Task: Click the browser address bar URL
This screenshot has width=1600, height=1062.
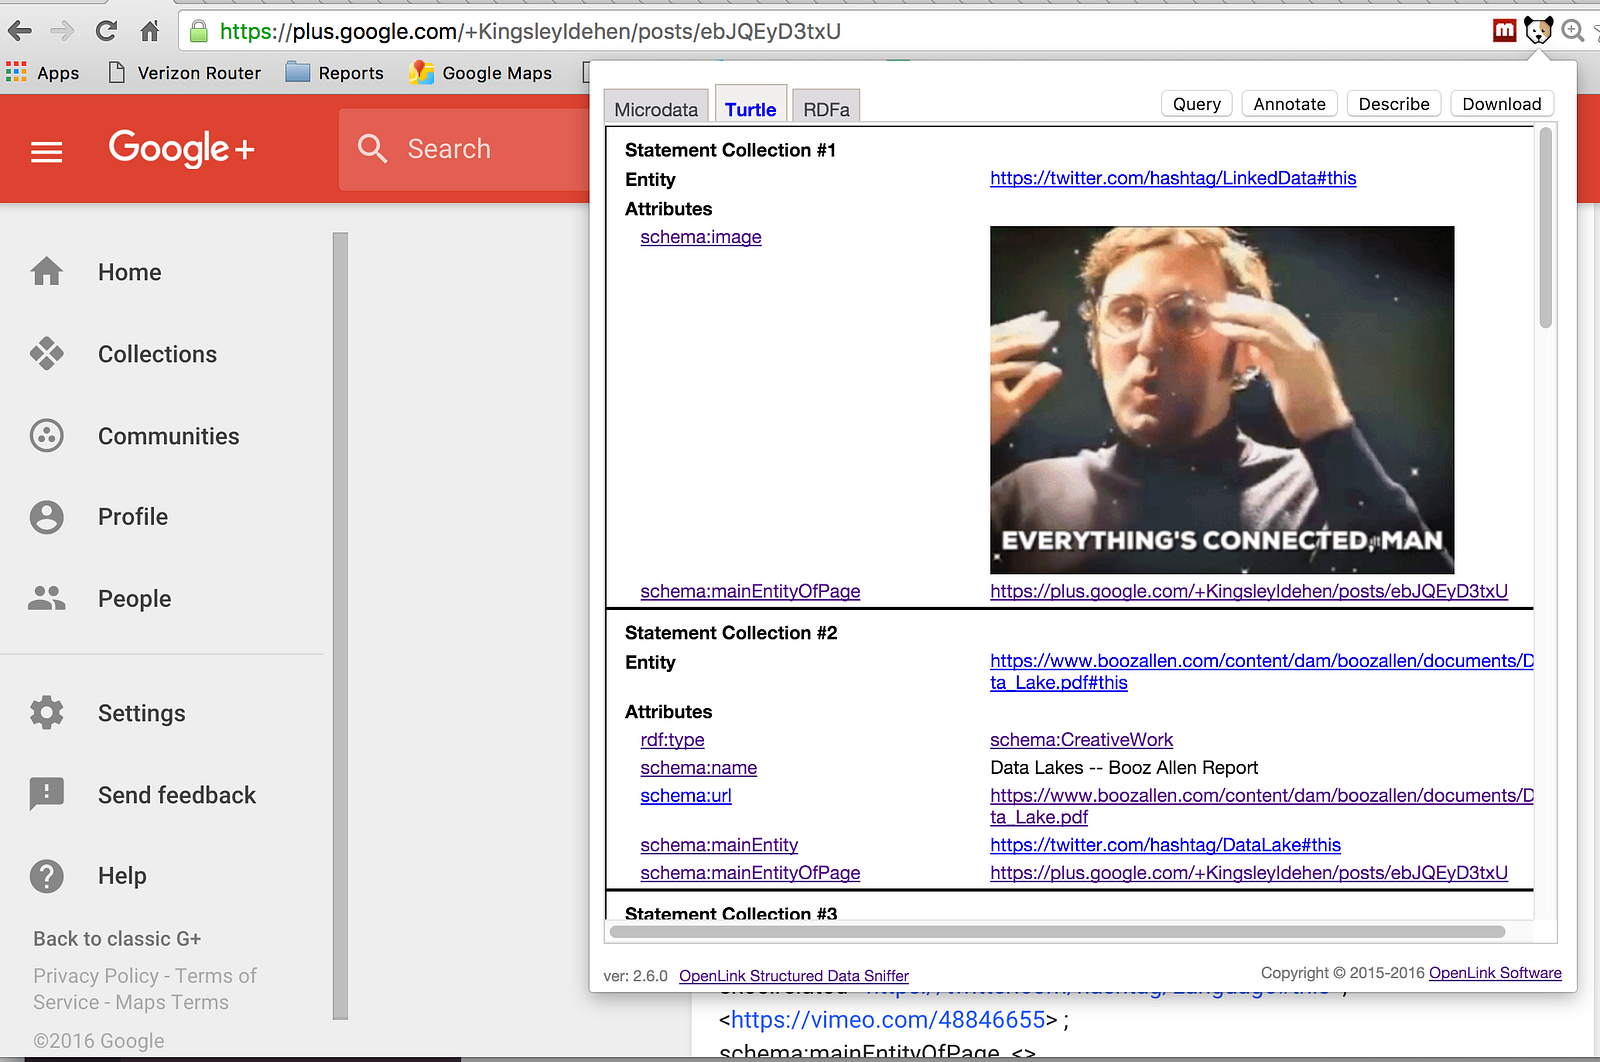Action: pyautogui.click(x=530, y=31)
